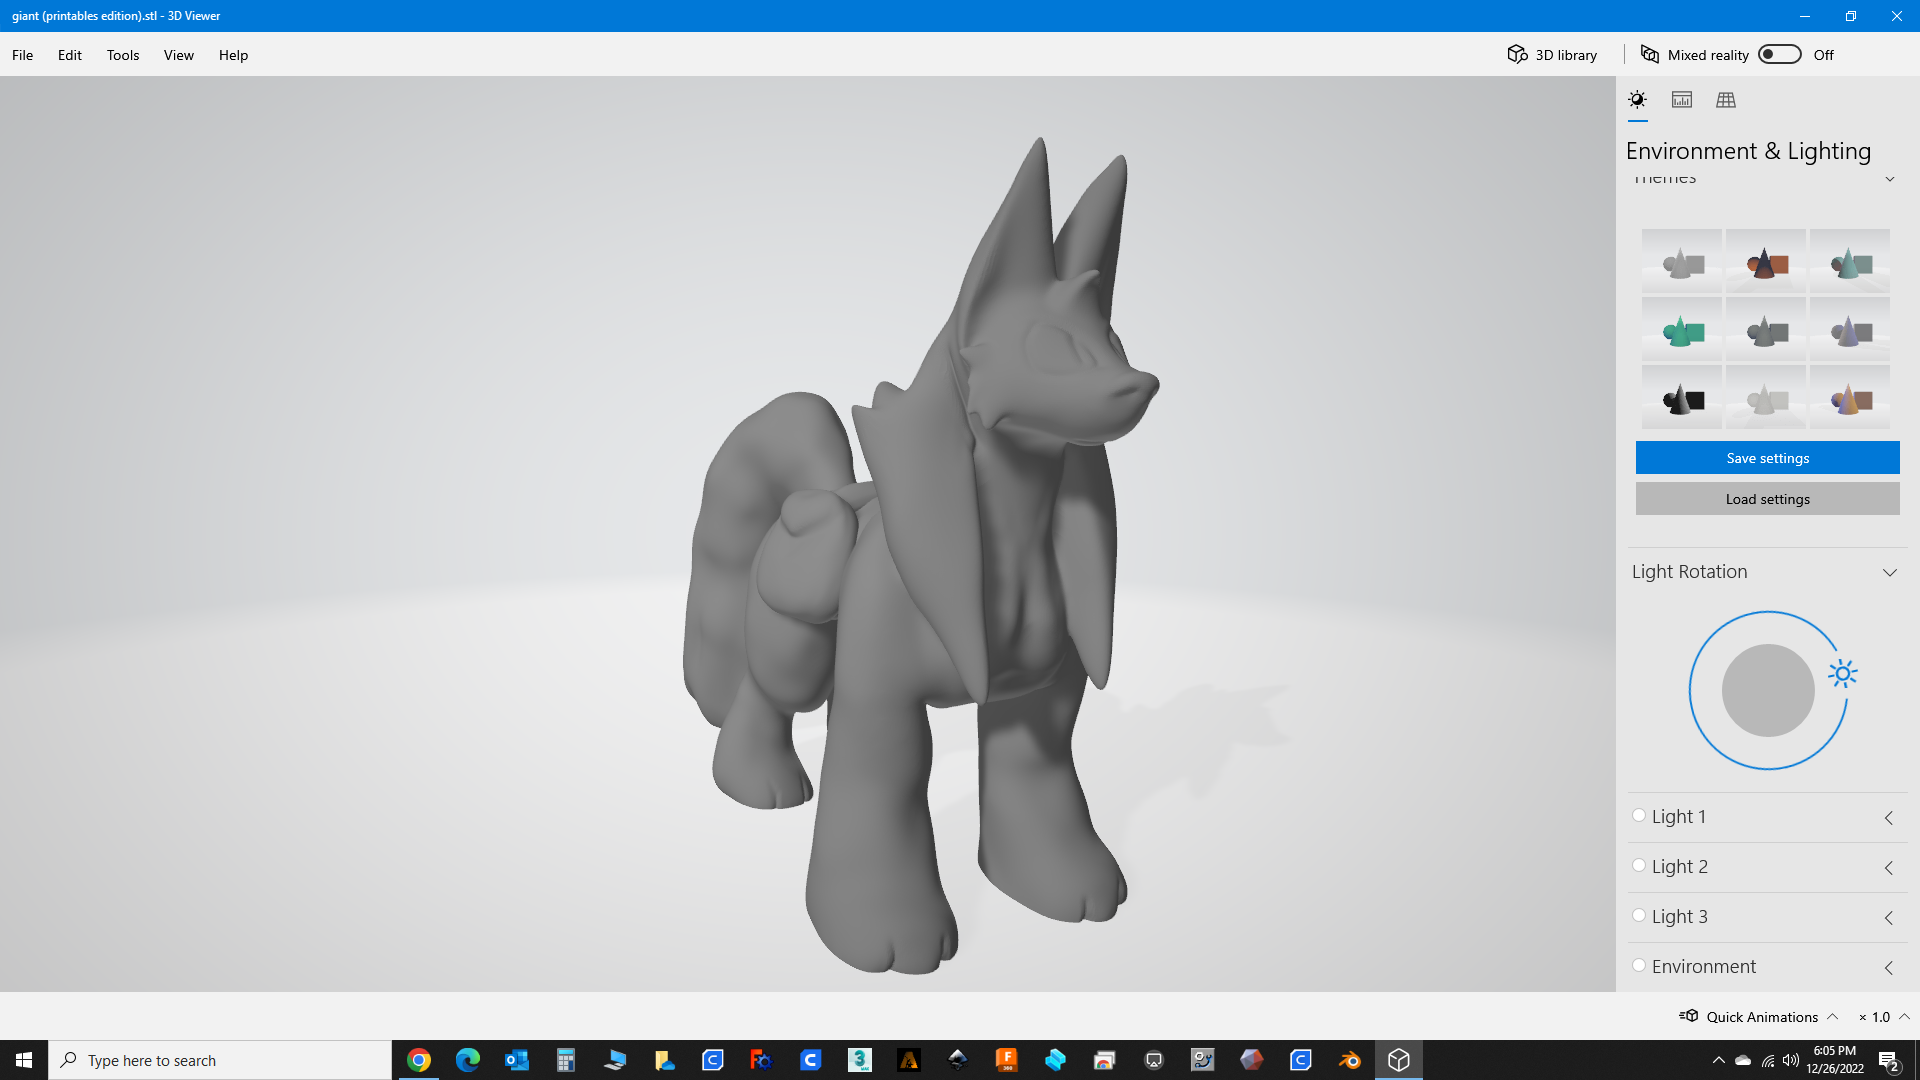Select the teal-gray theme thumbnail
Screen dimensions: 1920x1080
(x=1850, y=261)
